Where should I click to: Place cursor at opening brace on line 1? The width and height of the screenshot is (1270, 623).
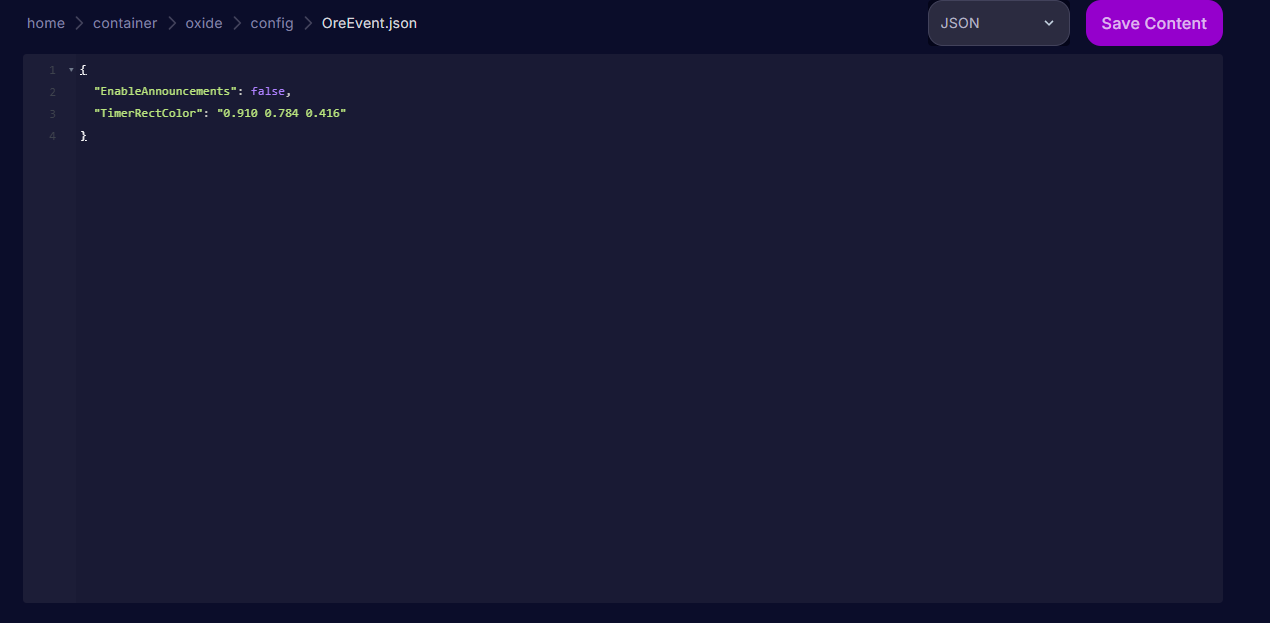click(84, 70)
